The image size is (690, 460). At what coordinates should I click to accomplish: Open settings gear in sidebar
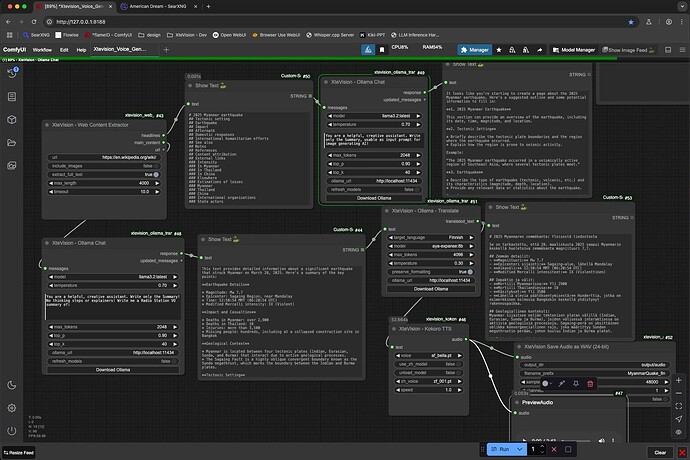[12, 408]
